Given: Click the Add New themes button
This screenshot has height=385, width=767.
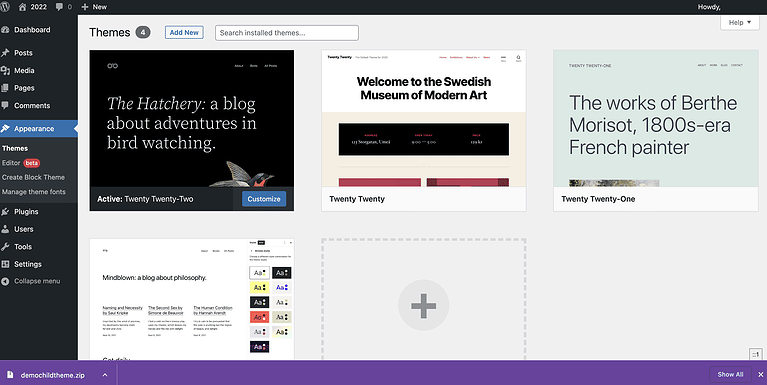Looking at the screenshot, I should click(x=184, y=32).
